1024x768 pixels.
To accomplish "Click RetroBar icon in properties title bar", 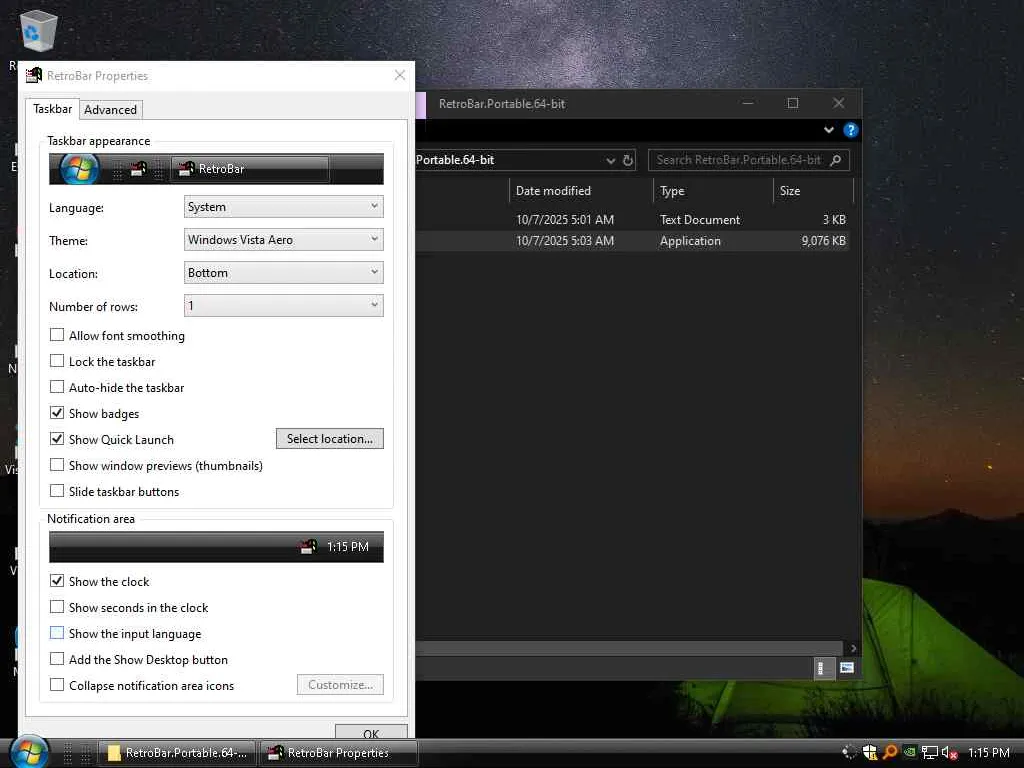I will coord(33,76).
